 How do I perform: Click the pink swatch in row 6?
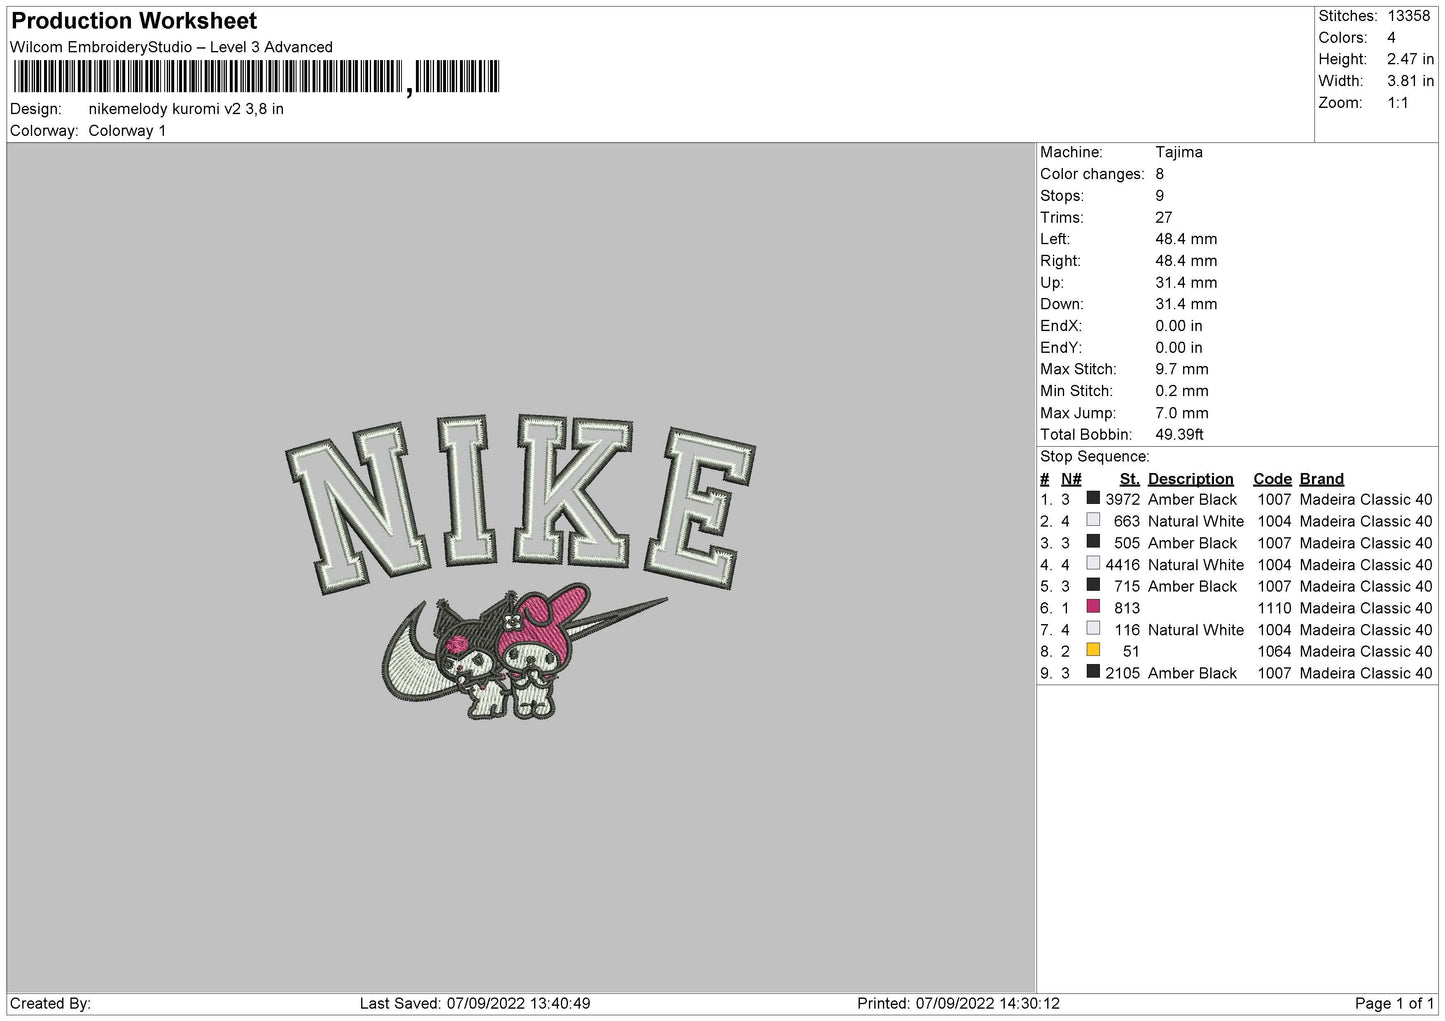click(x=1093, y=607)
